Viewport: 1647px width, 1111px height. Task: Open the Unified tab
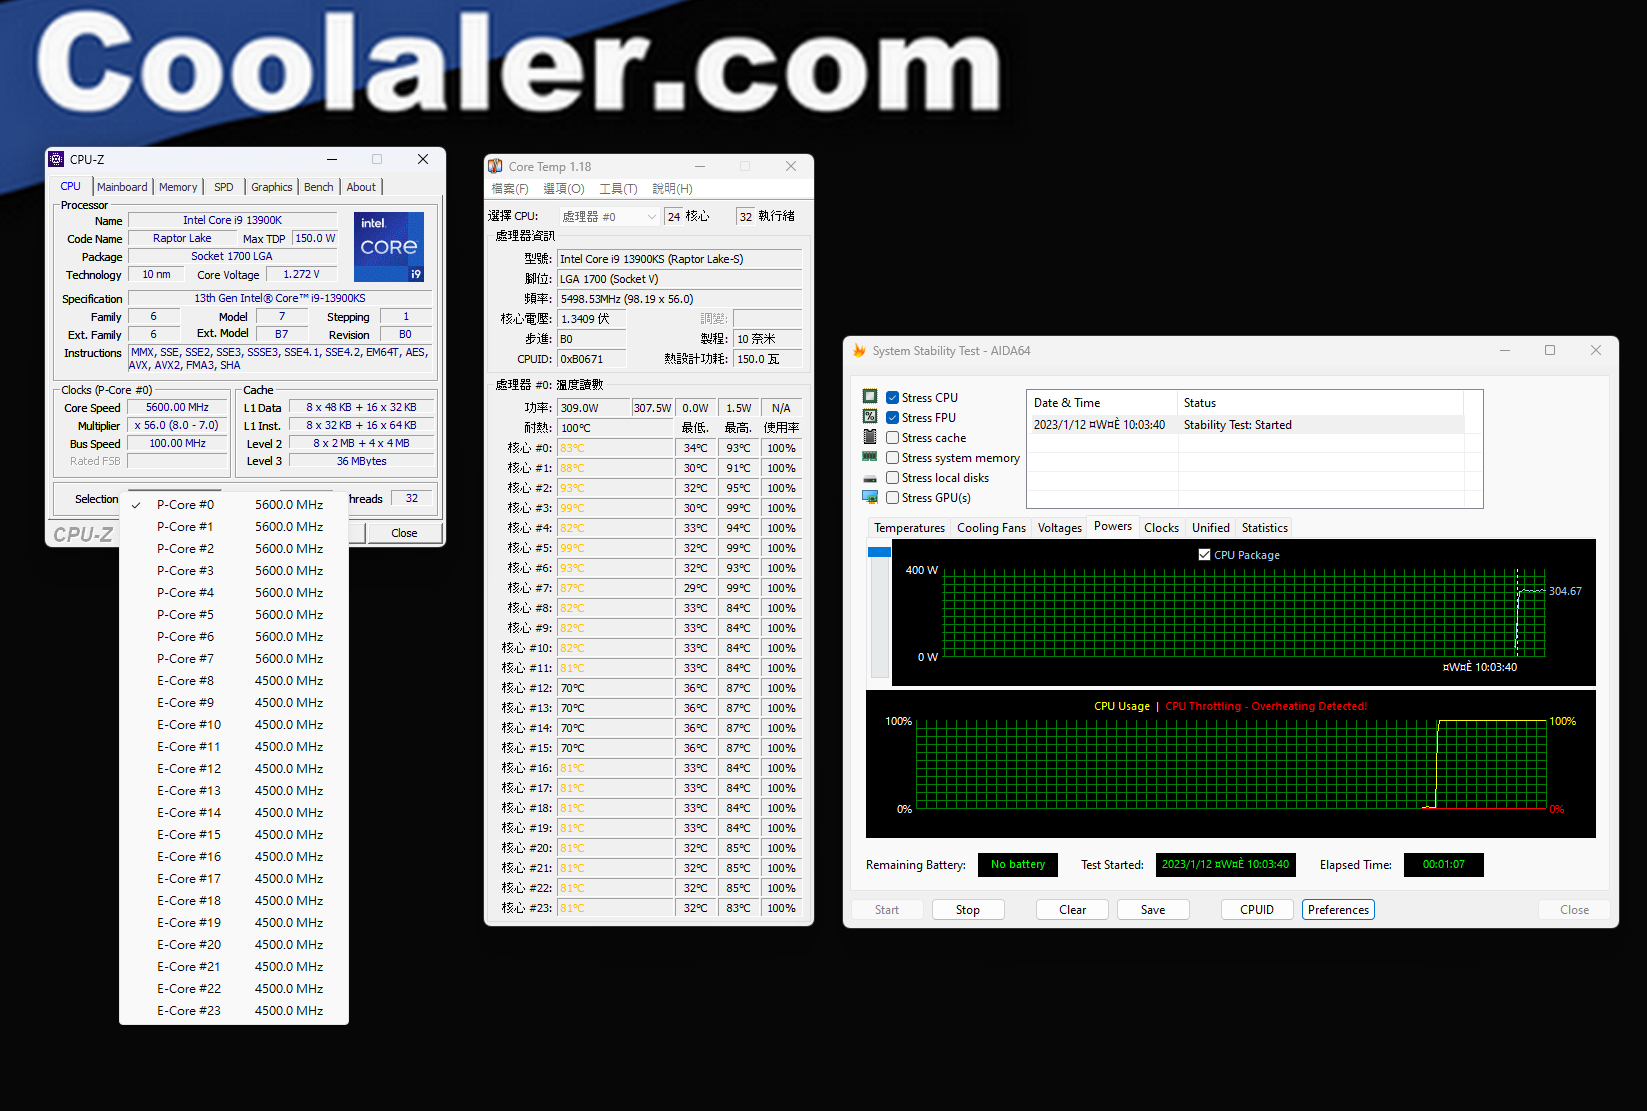[1210, 528]
